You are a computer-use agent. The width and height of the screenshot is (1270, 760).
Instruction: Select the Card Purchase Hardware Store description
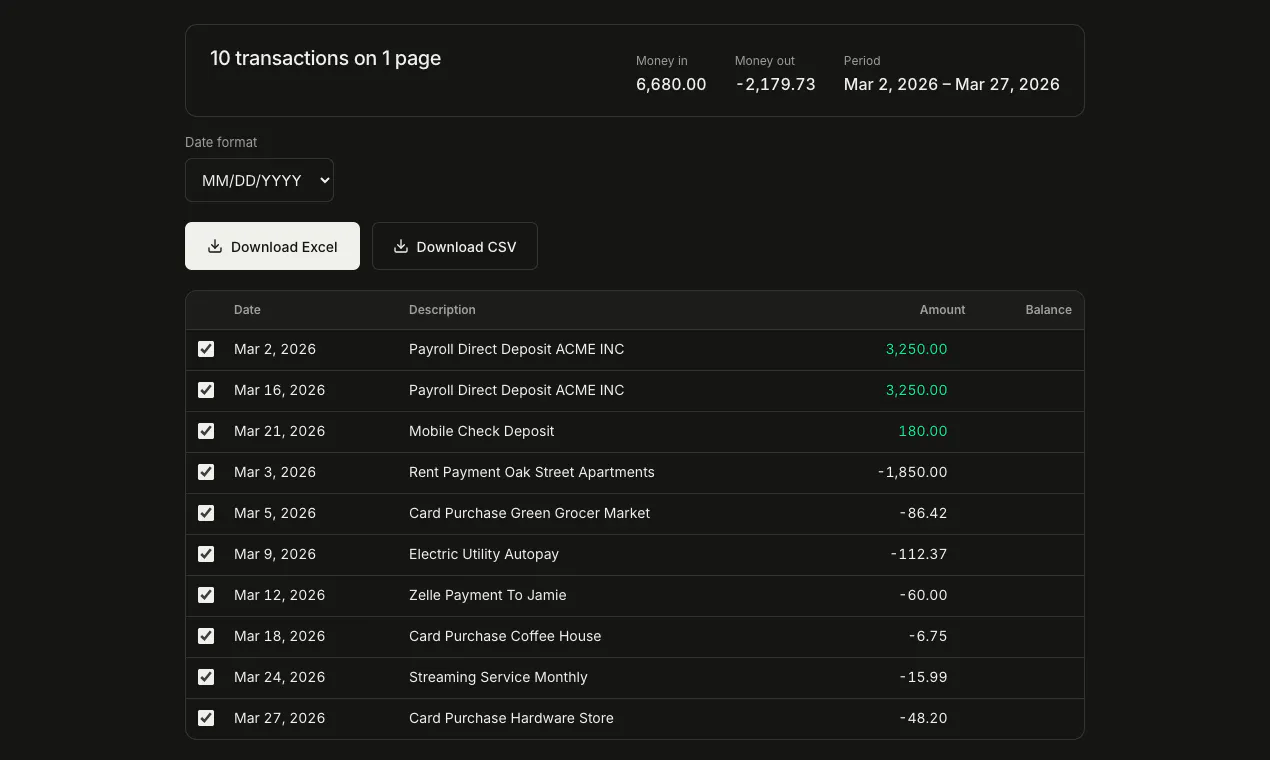(511, 718)
